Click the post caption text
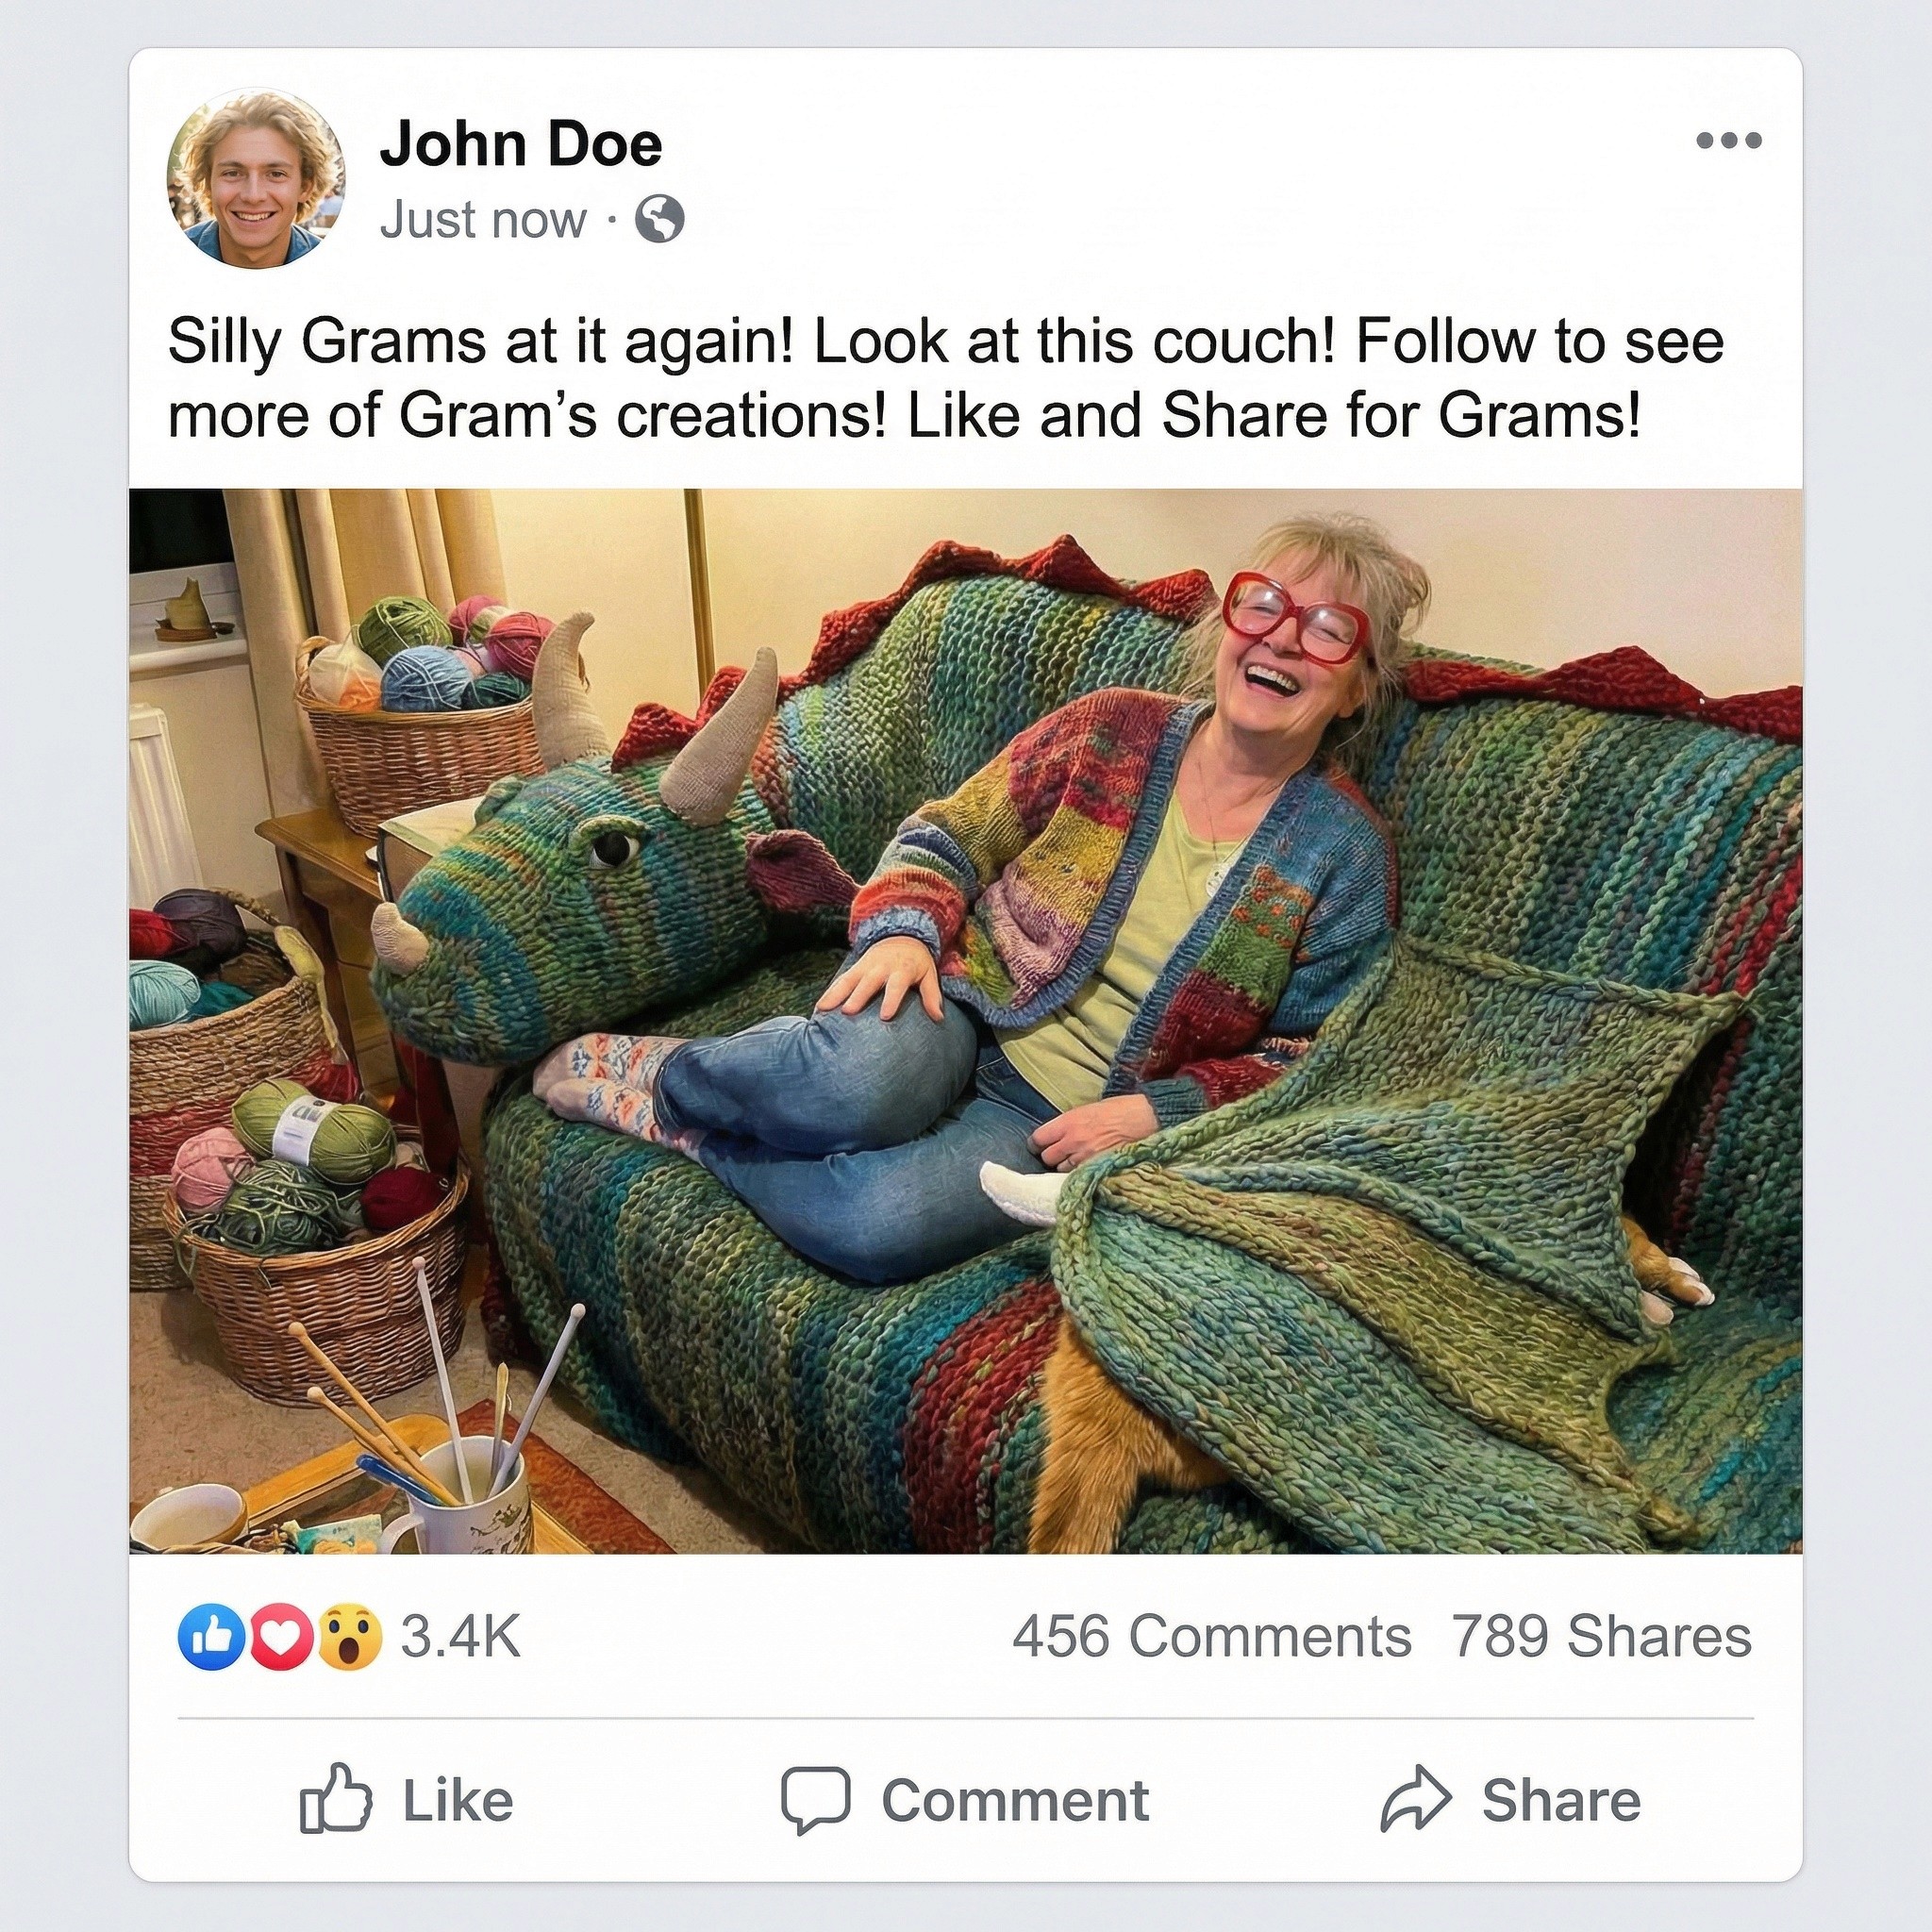 [946, 378]
